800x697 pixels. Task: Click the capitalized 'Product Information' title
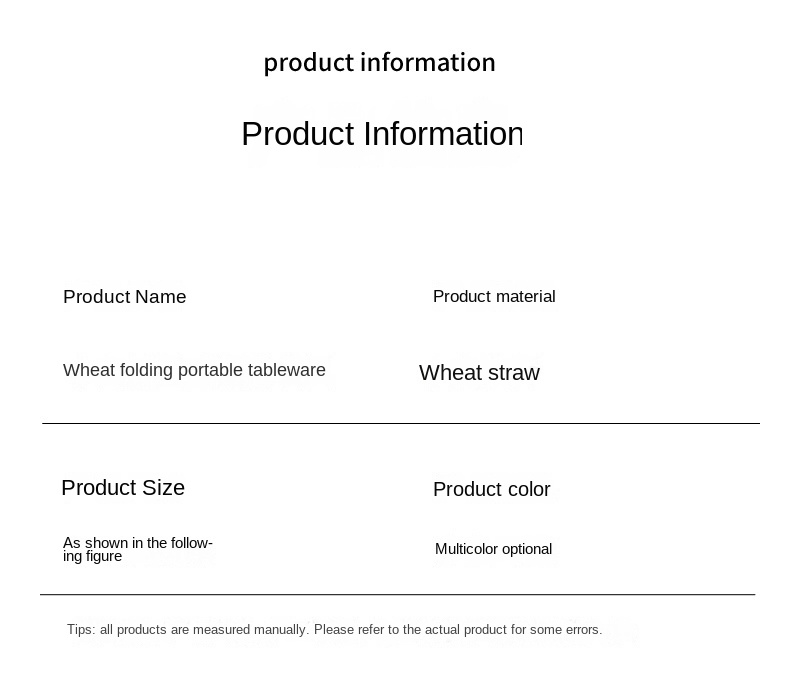tap(381, 134)
